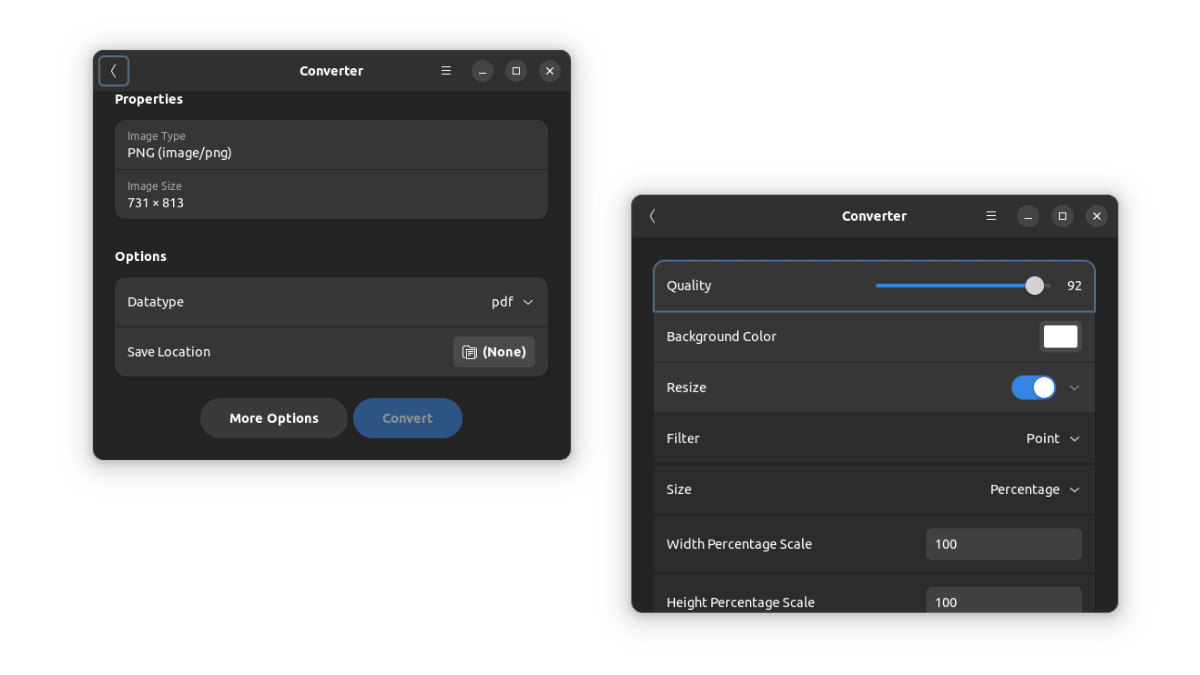Click the folder icon beside (None)
This screenshot has height=675, width=1200.
coord(470,352)
